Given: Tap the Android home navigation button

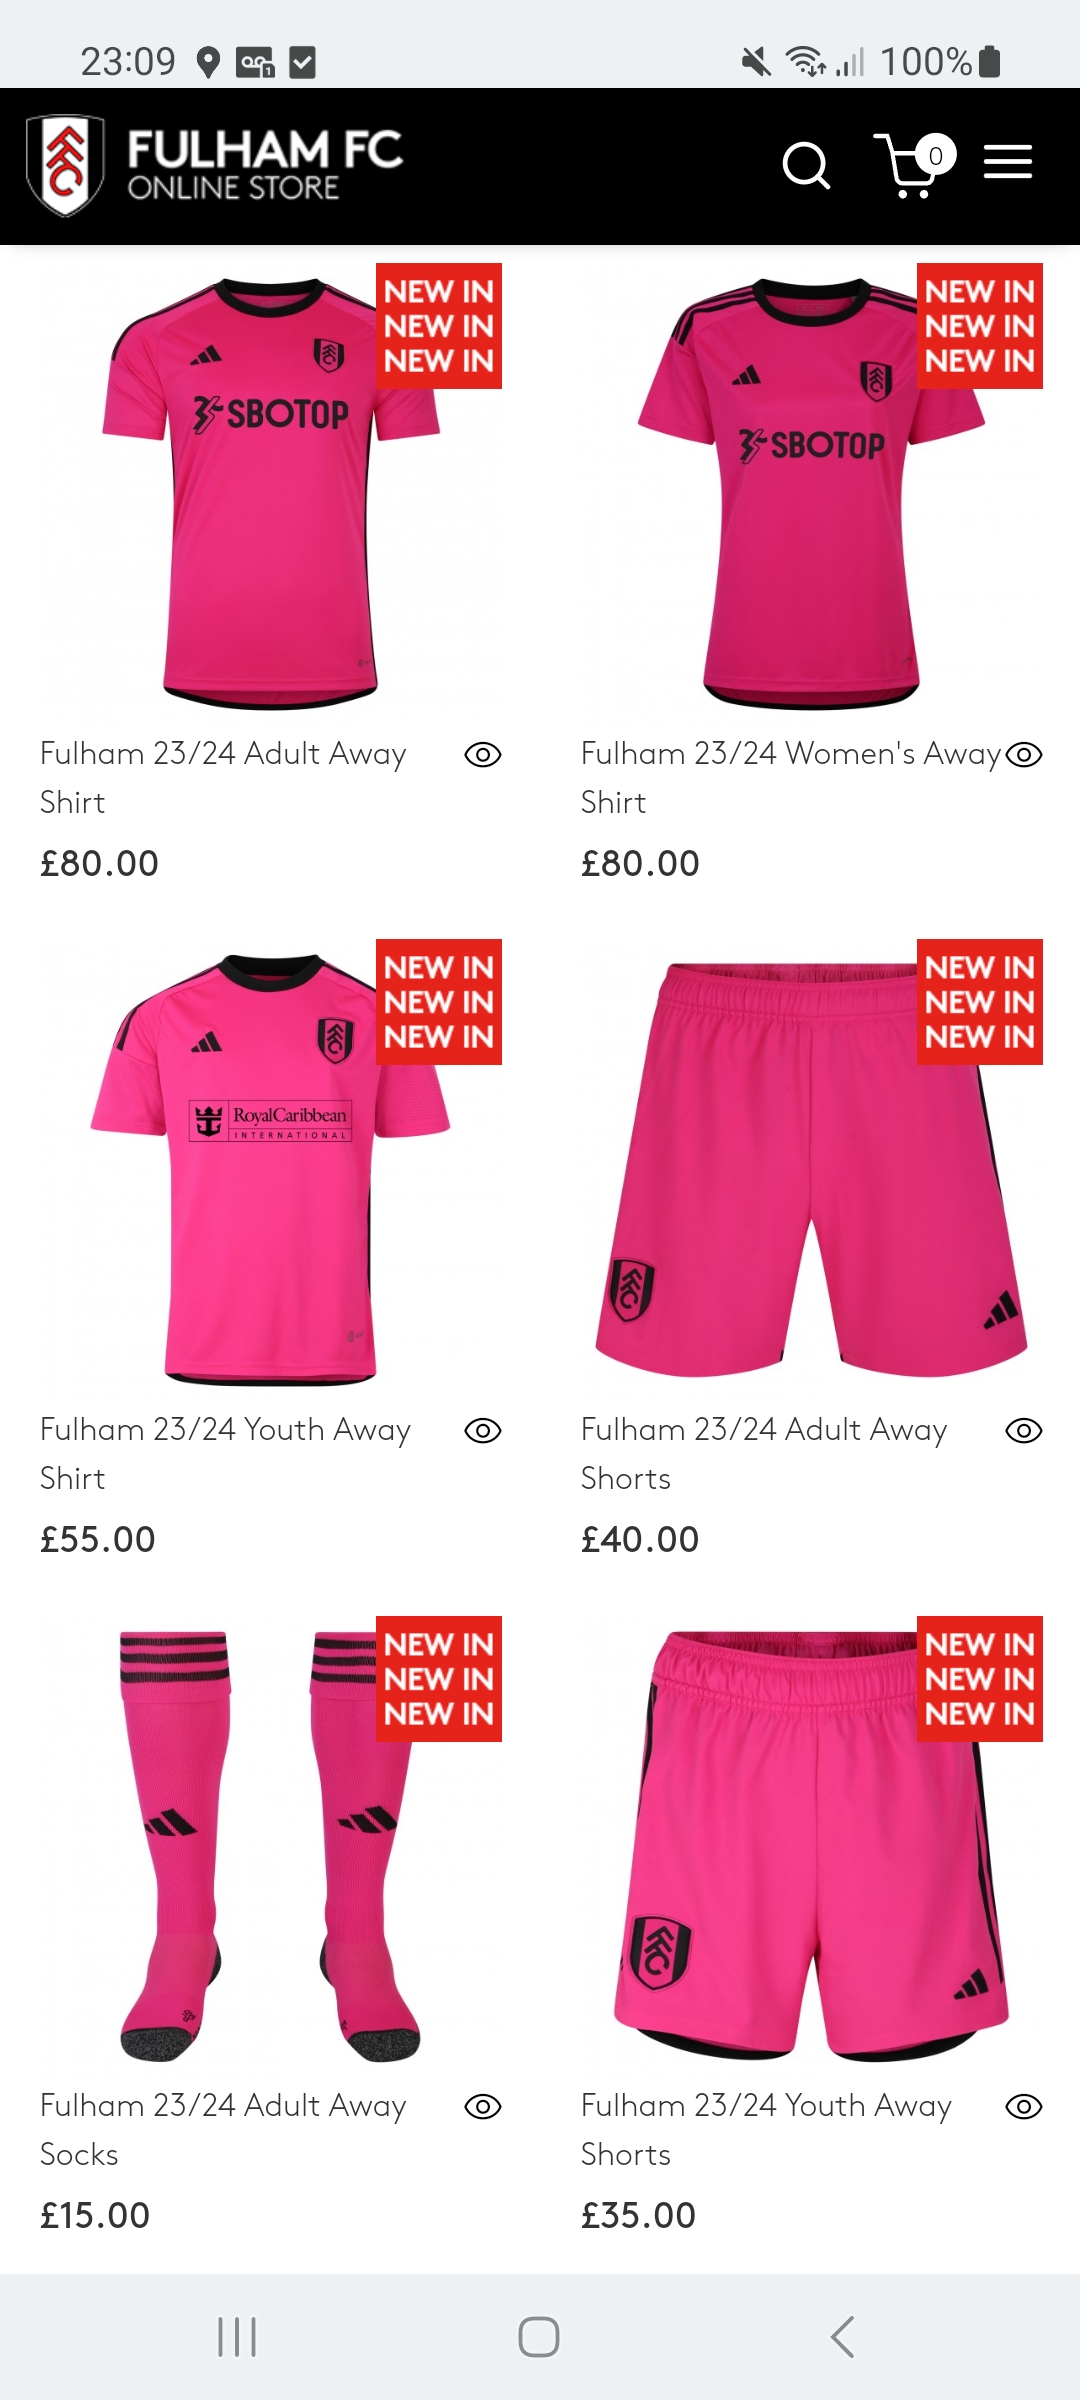Looking at the screenshot, I should tap(539, 2337).
